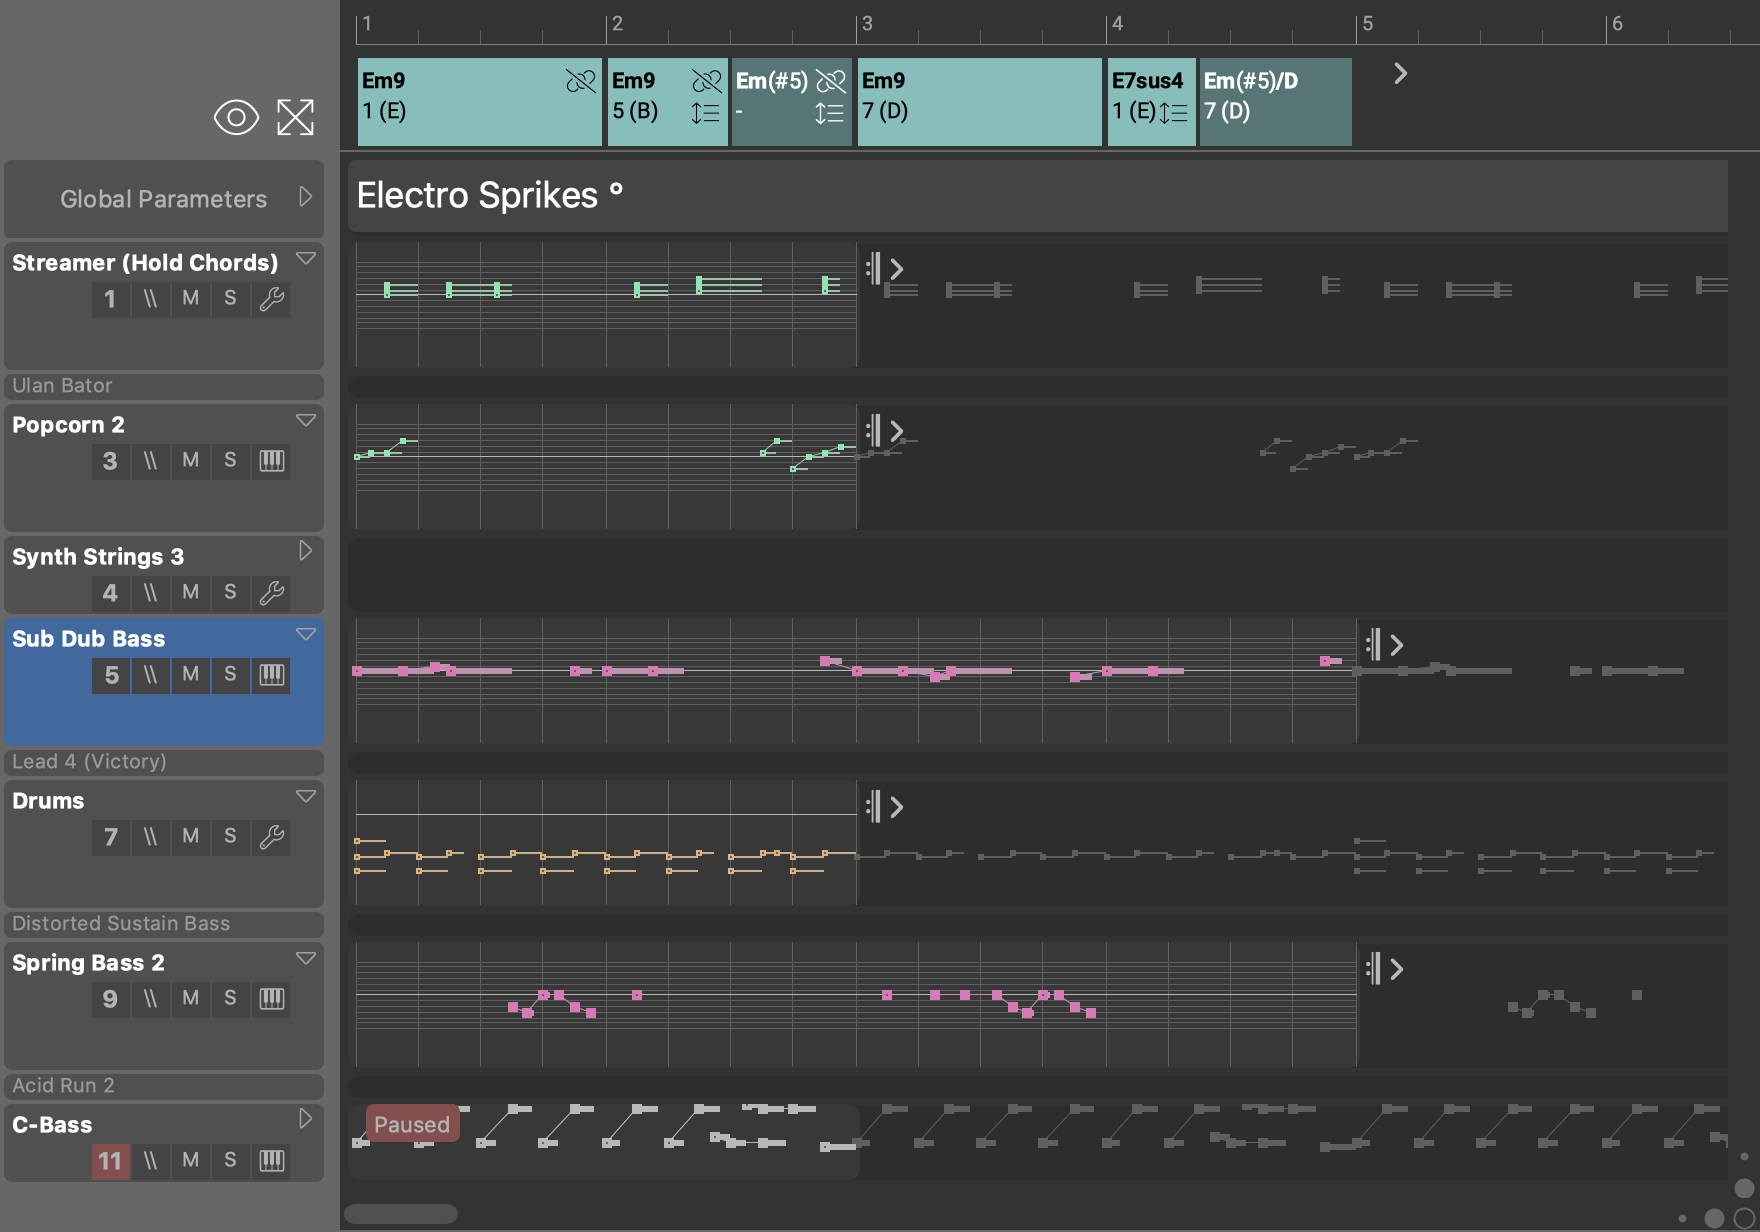Select the Em(#5)/D chord block
Viewport: 1760px width, 1232px height.
pos(1275,102)
